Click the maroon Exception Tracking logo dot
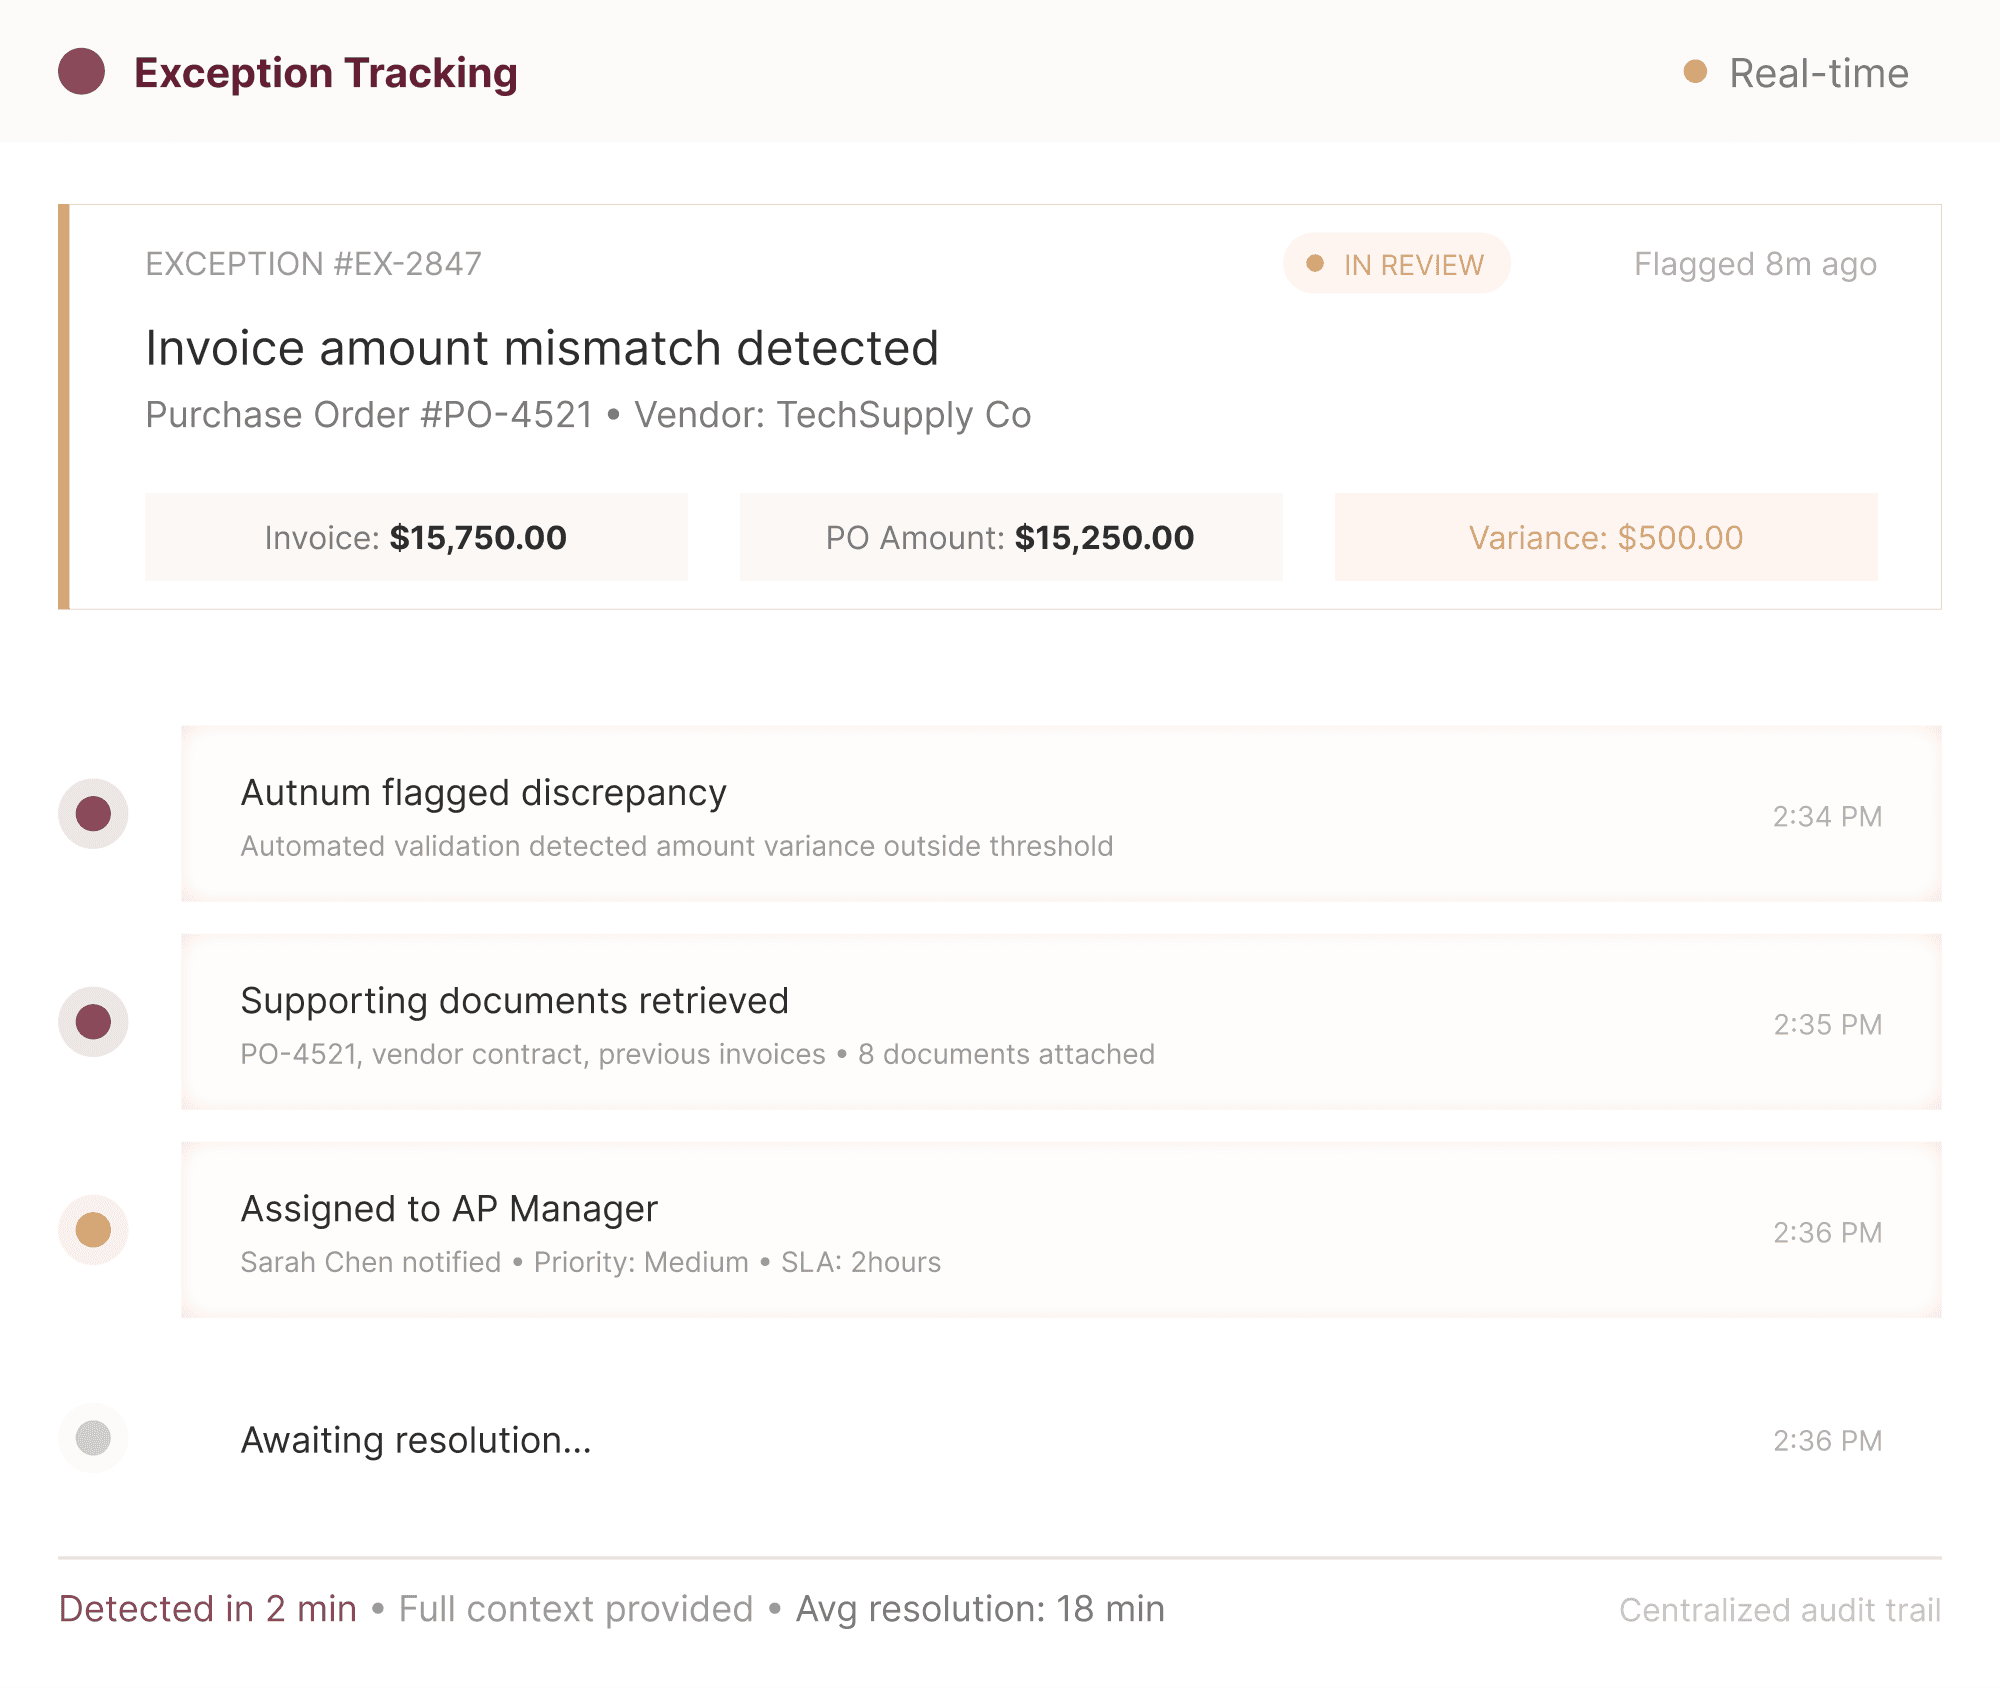The image size is (2000, 1688). tap(82, 72)
